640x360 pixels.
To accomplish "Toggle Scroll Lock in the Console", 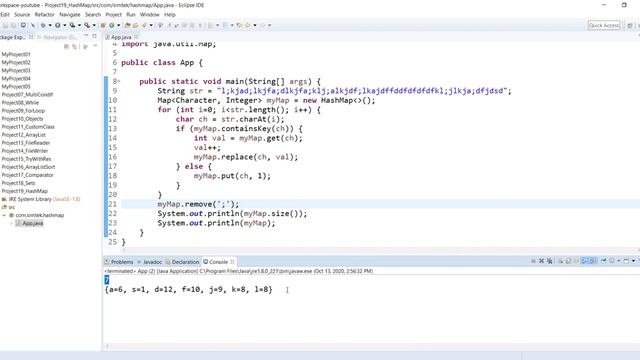I will point(568,261).
